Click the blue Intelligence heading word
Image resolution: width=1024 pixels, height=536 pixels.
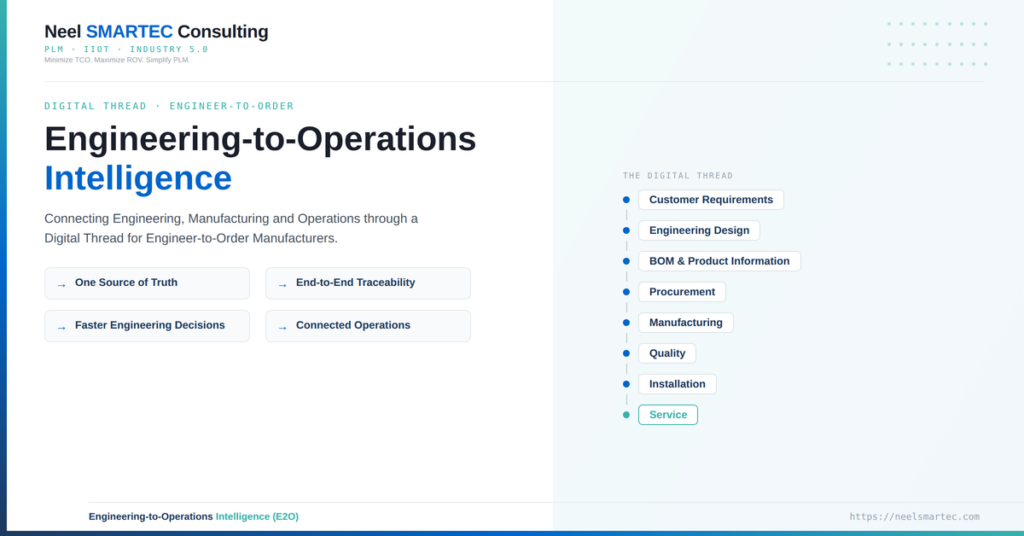(x=138, y=178)
